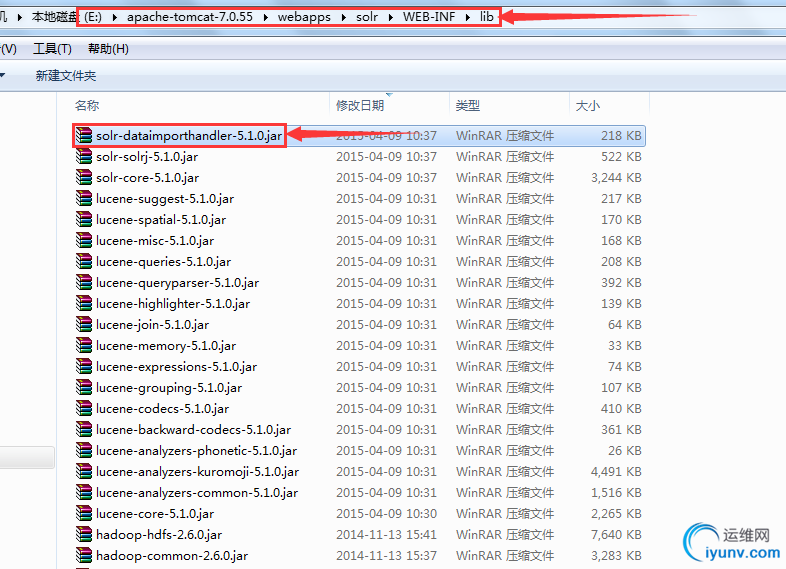Click the lucene-grouping-5.1.0.jar archive icon
The height and width of the screenshot is (569, 786).
84,388
